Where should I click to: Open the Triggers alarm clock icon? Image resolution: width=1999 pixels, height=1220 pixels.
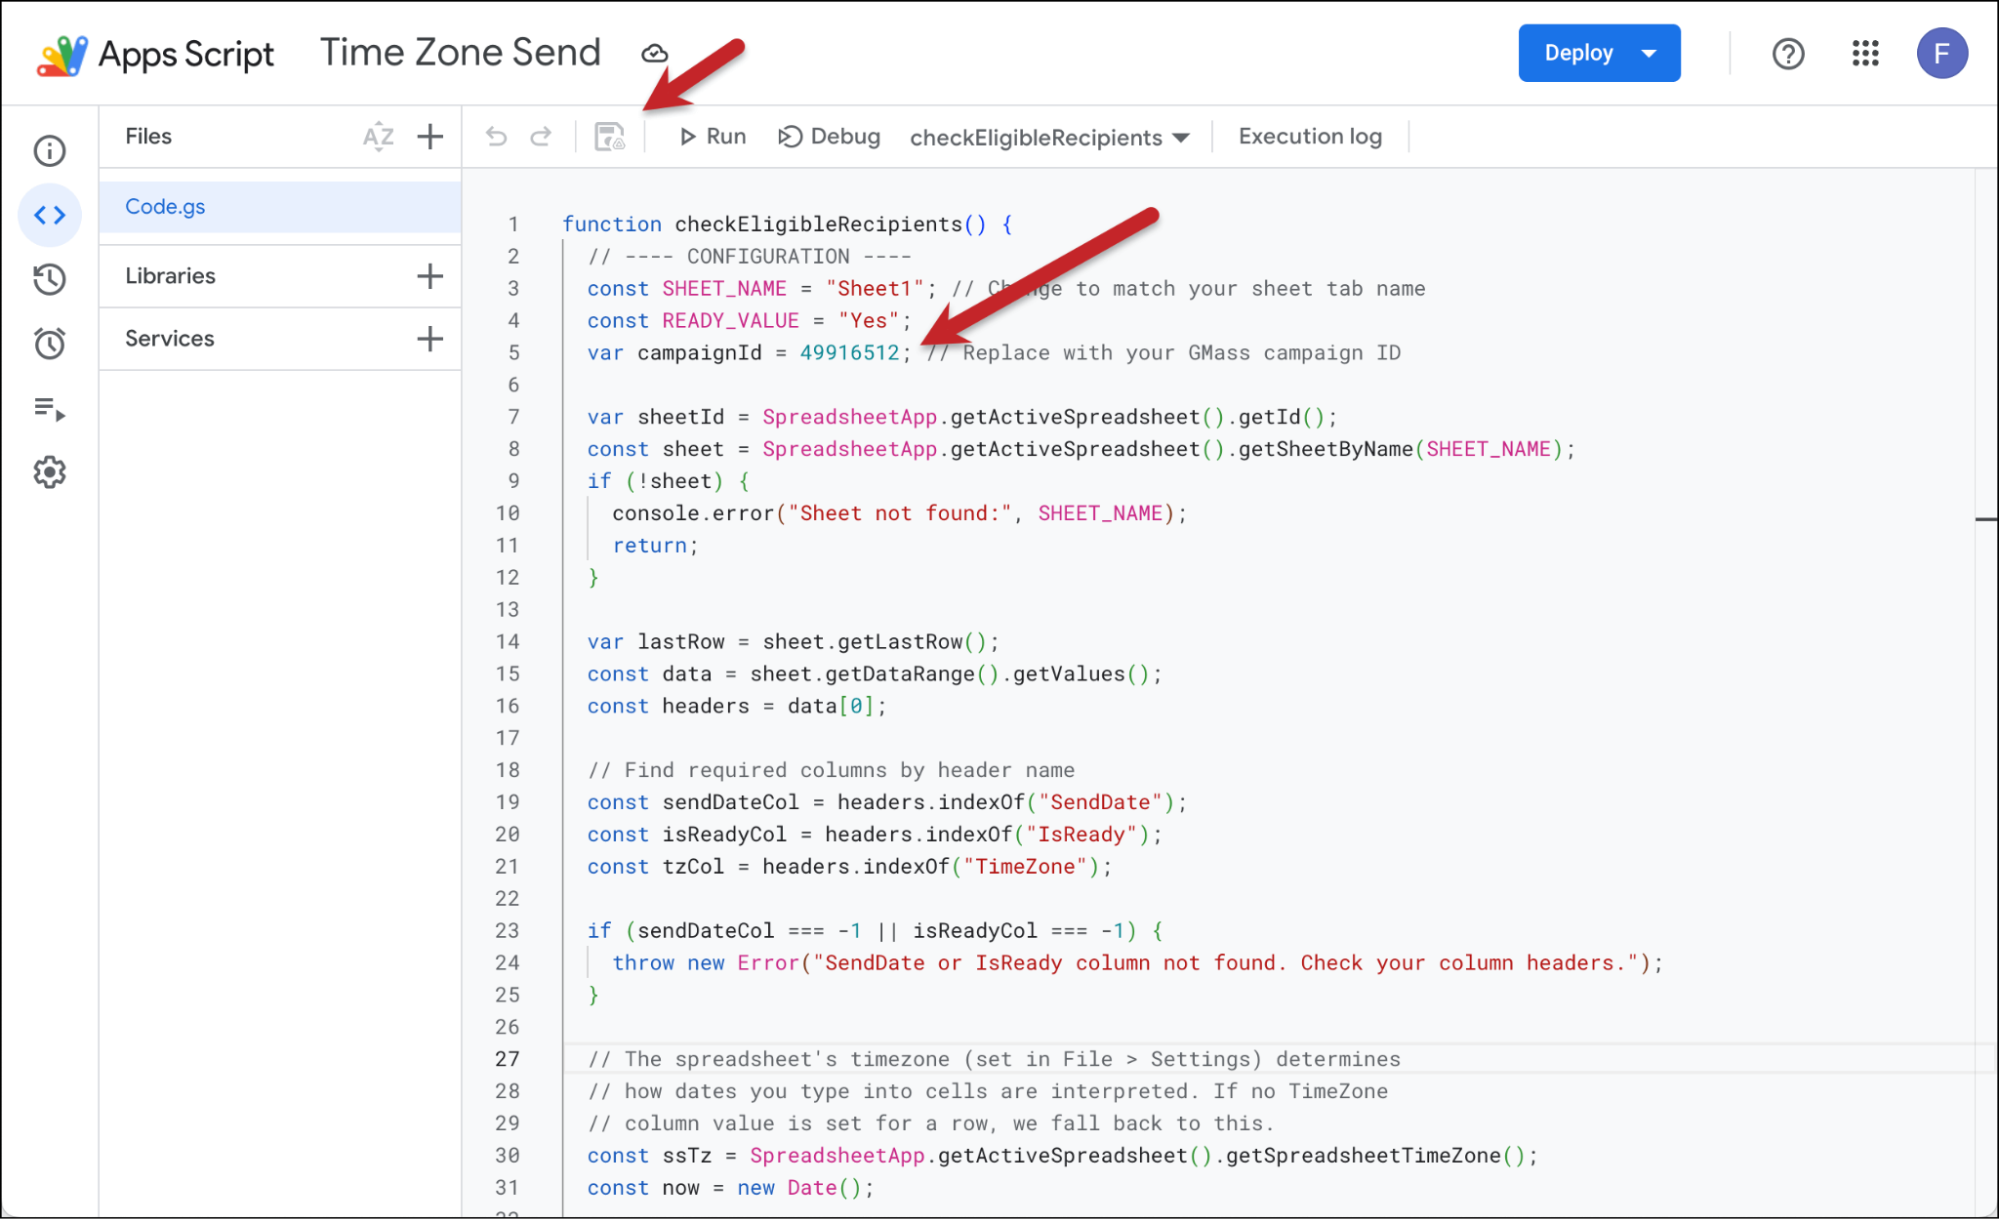(49, 344)
